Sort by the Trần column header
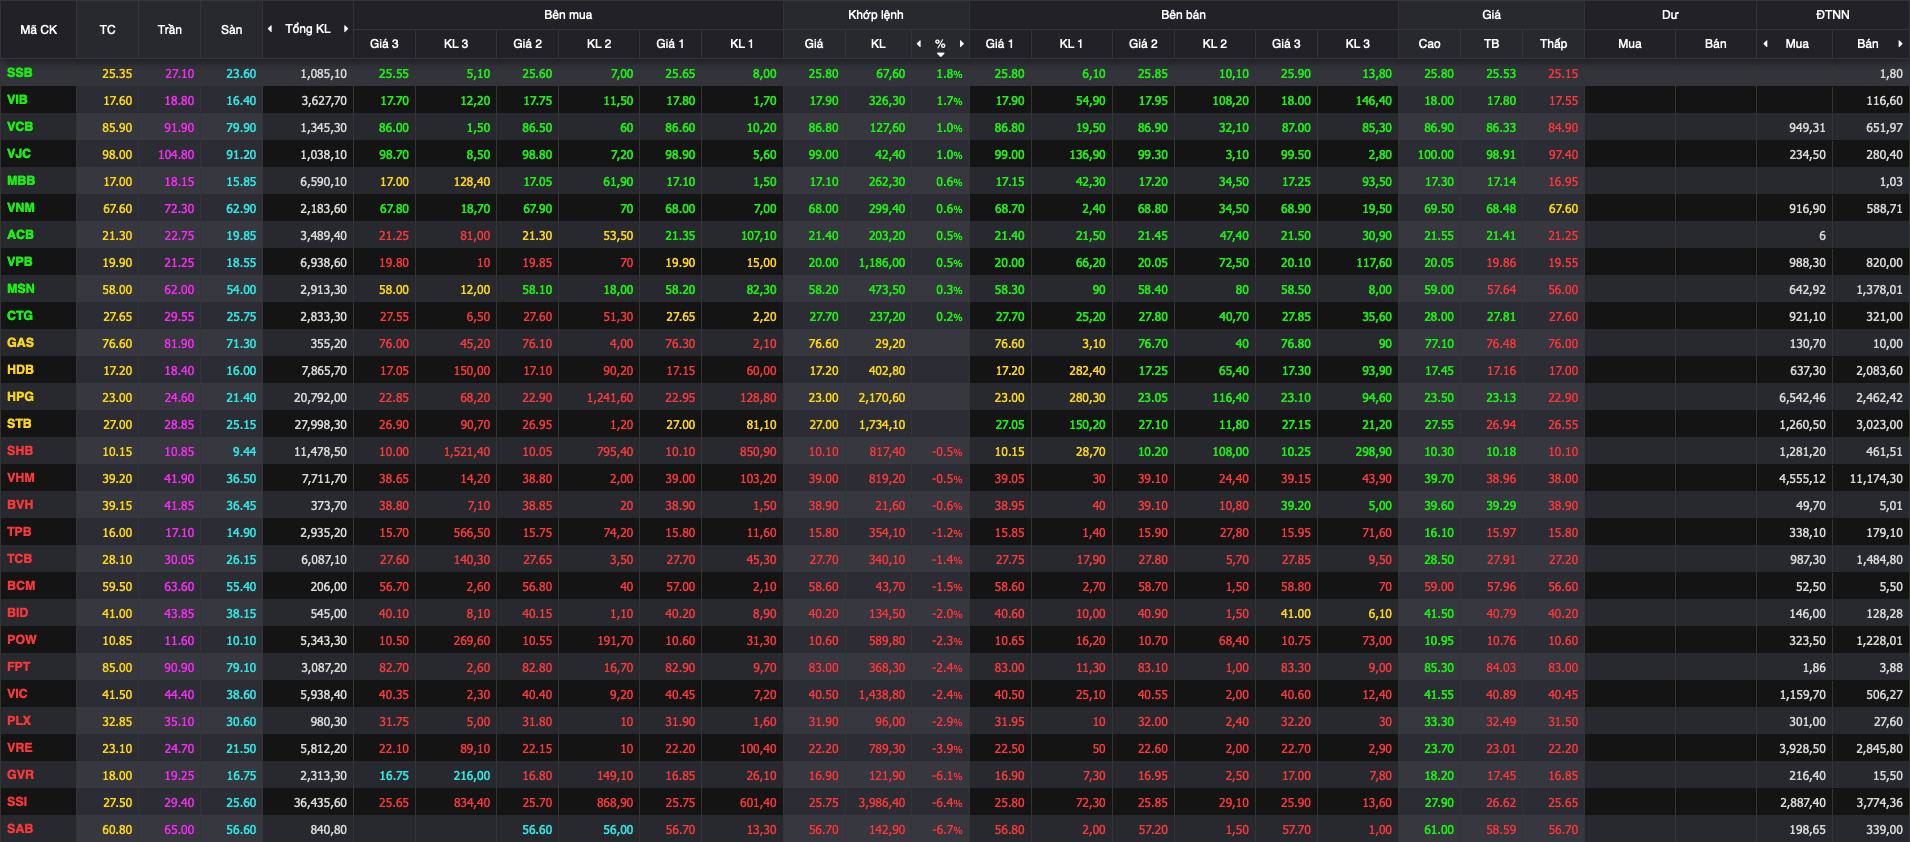Viewport: 1910px width, 842px height. [x=170, y=30]
